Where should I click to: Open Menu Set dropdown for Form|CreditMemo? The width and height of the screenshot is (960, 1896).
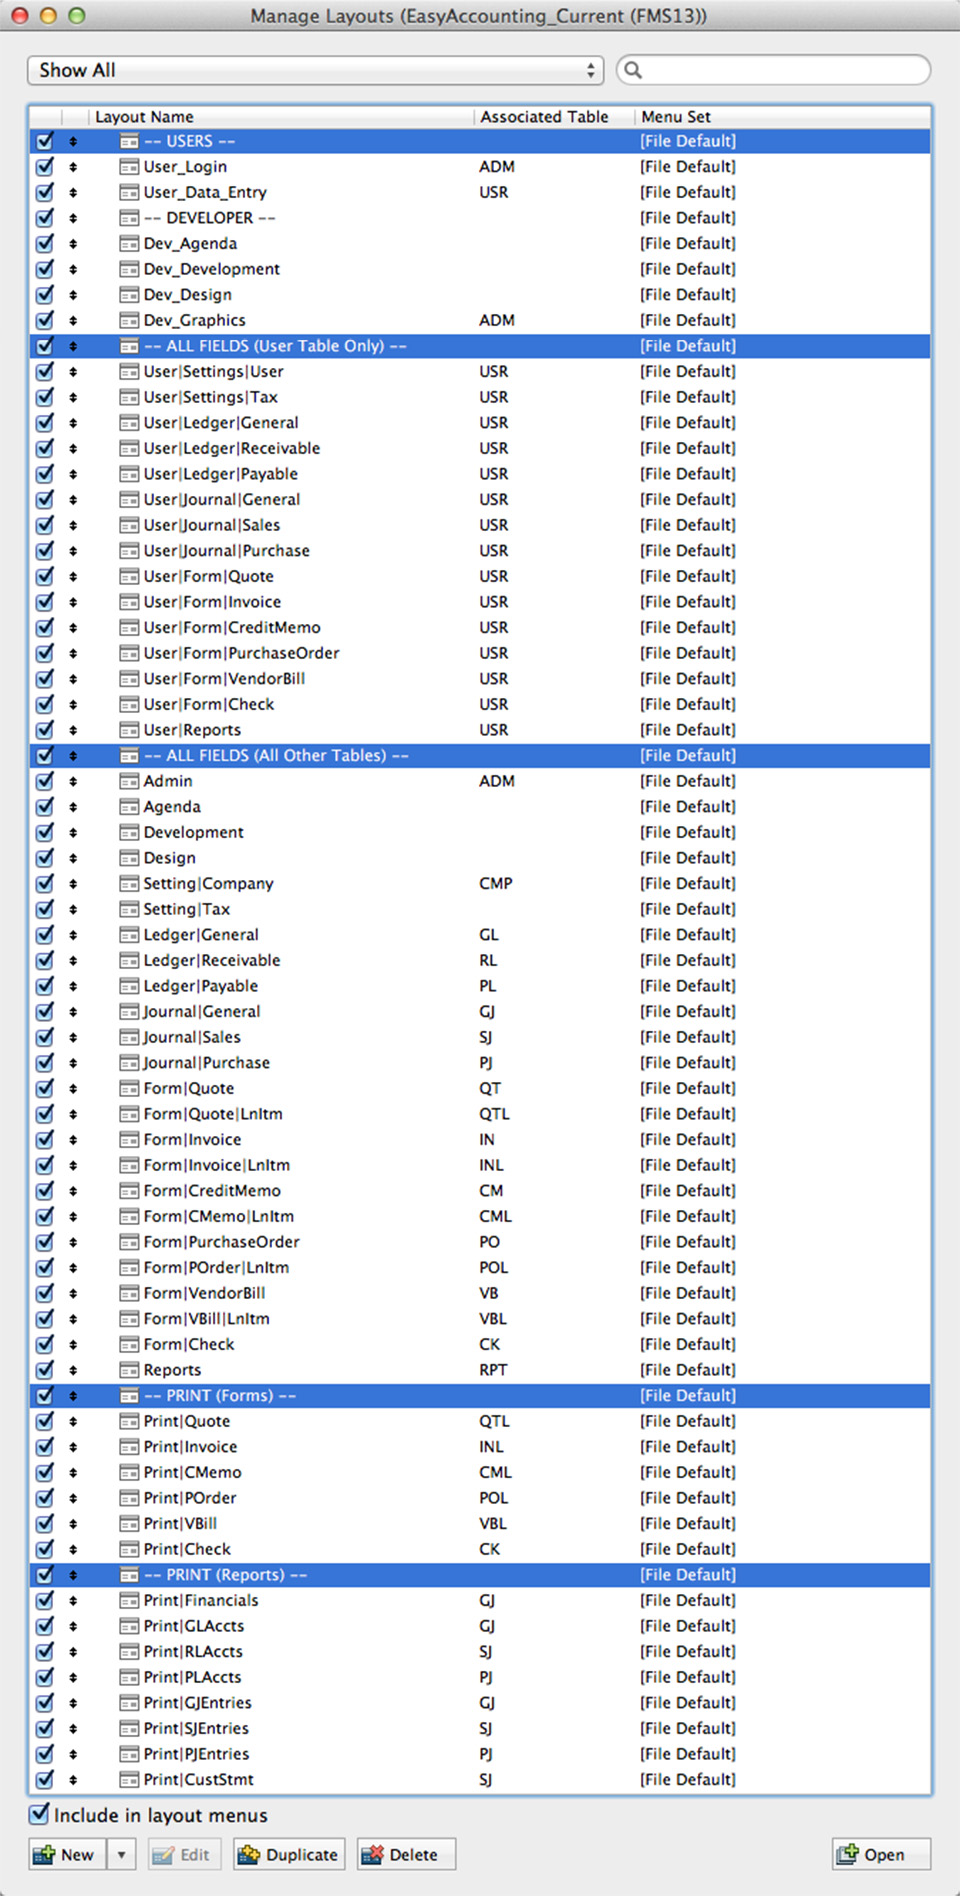coord(688,1191)
